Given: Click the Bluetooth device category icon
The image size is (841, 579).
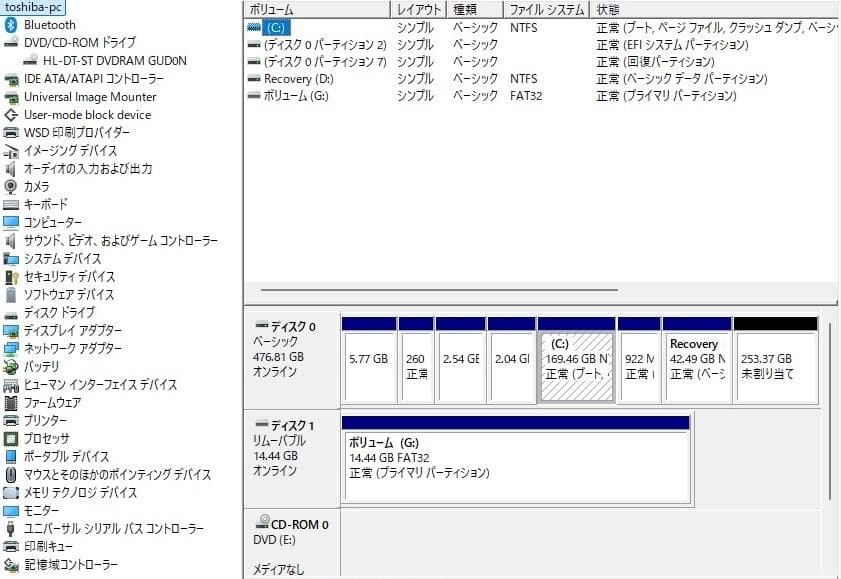Looking at the screenshot, I should [x=9, y=25].
